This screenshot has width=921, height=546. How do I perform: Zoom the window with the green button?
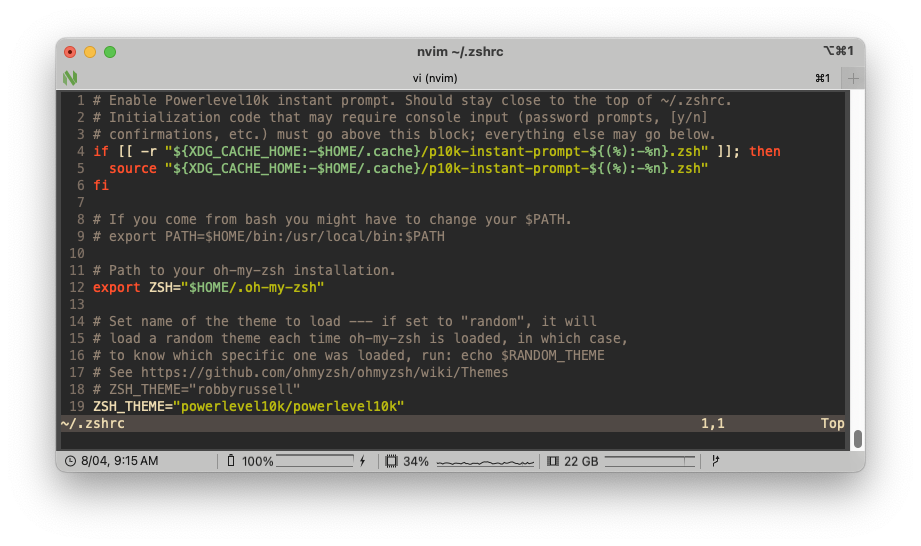coord(110,52)
